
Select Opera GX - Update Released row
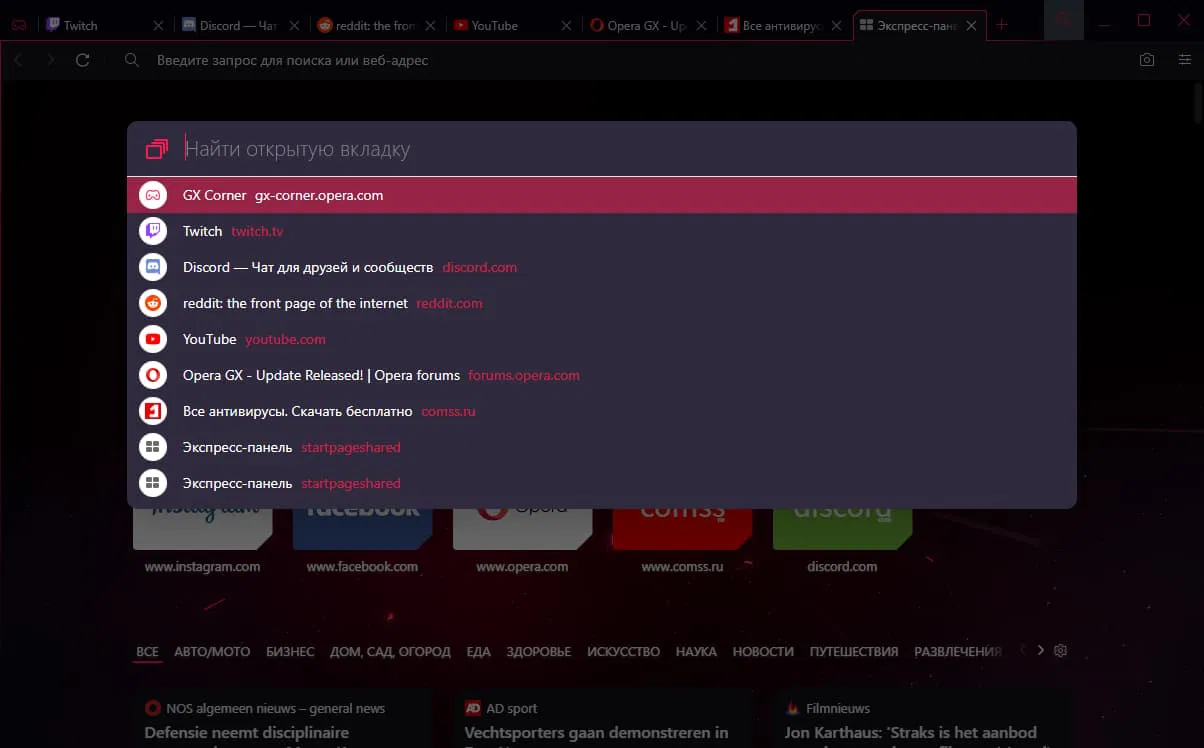tap(602, 375)
